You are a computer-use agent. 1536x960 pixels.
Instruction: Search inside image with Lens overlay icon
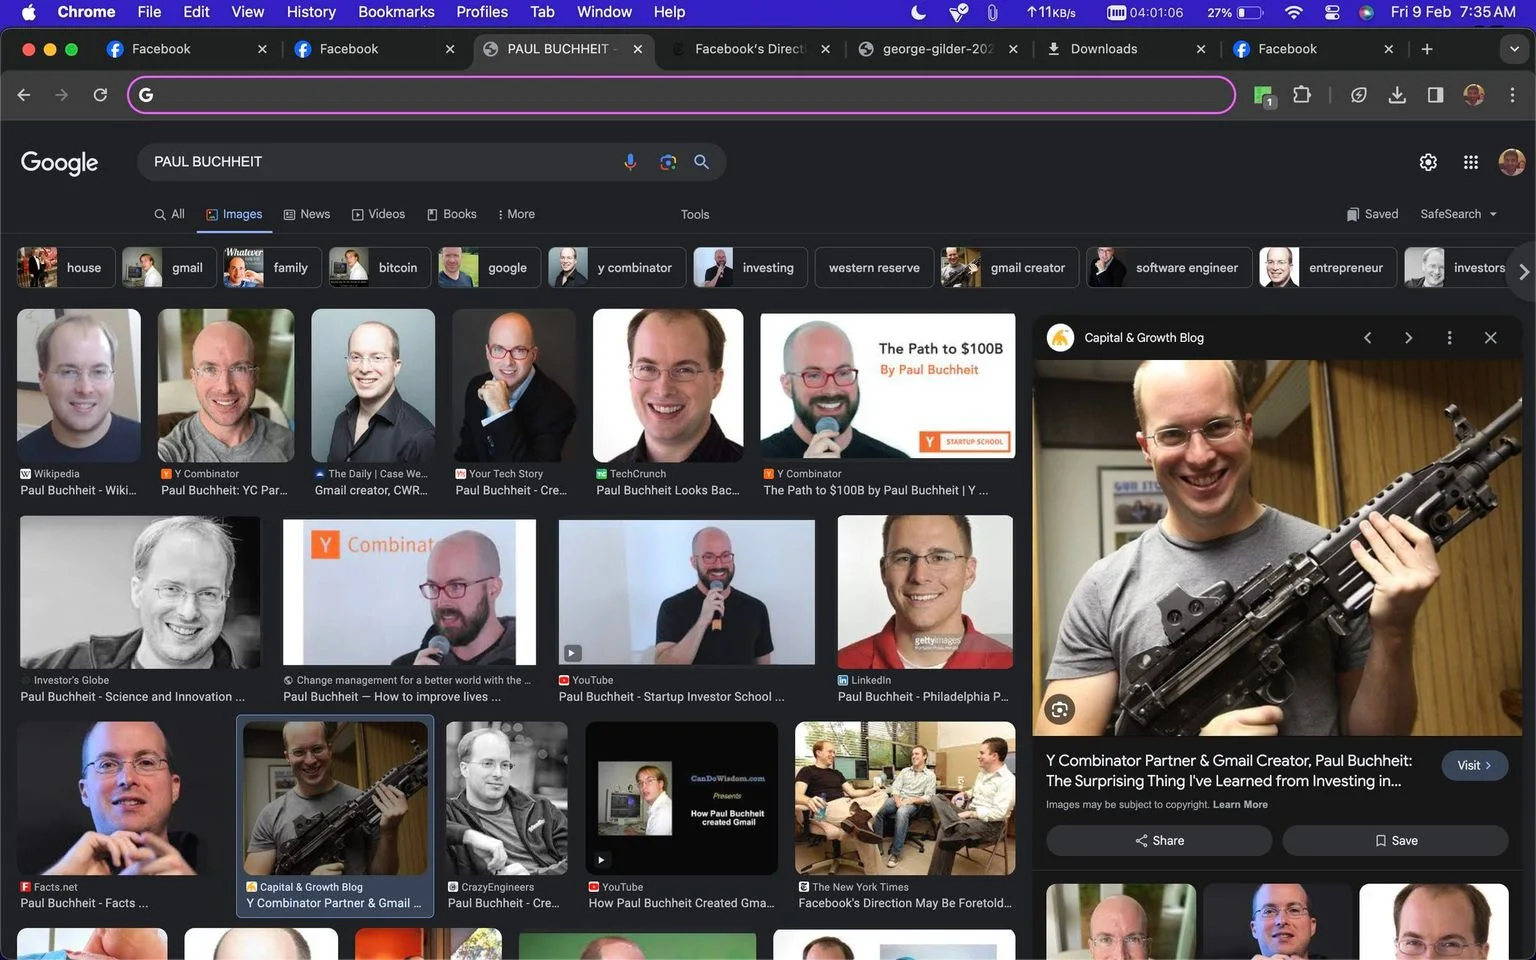click(1059, 710)
